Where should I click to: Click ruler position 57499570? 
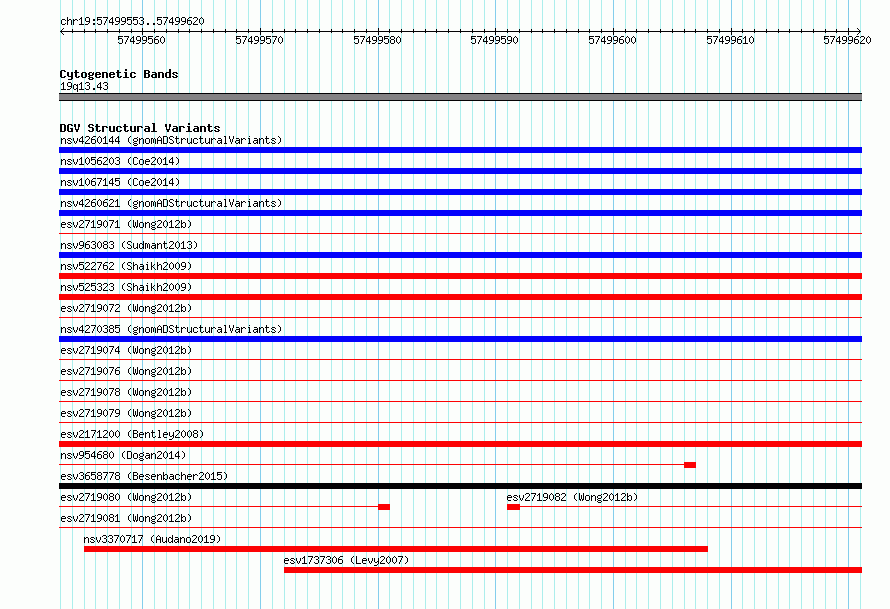pyautogui.click(x=259, y=40)
